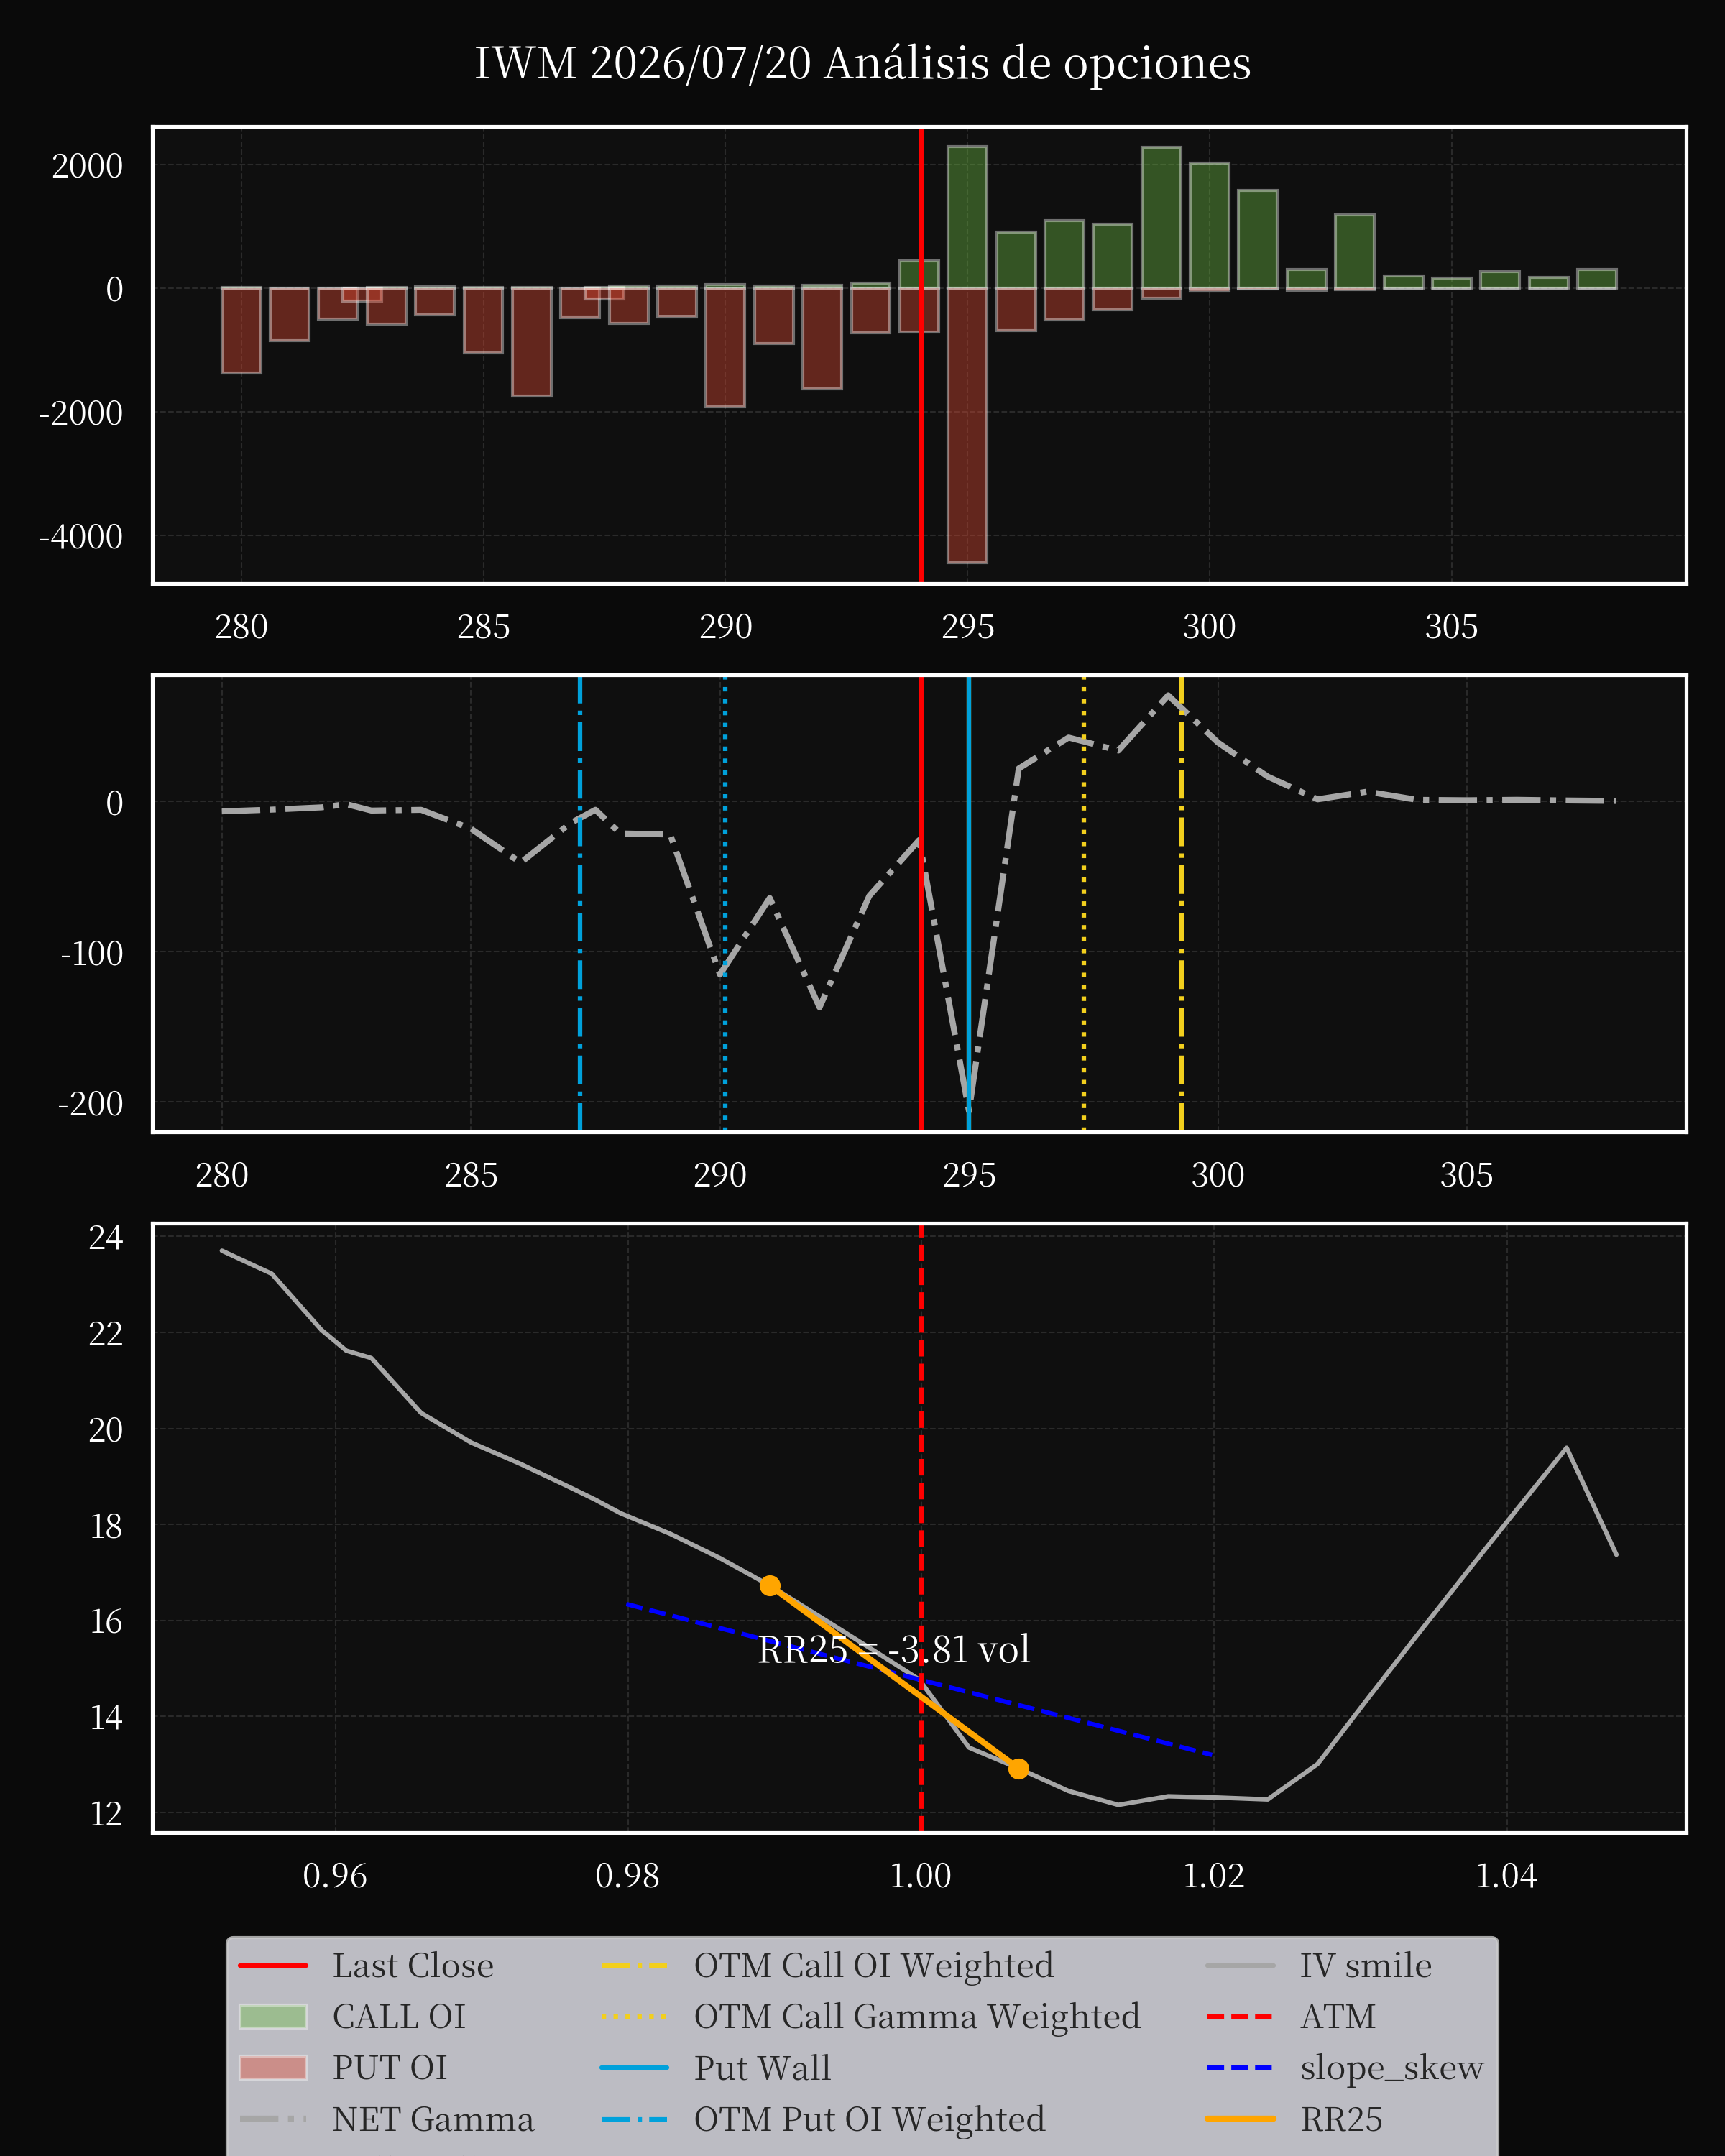Click the call OI bar at 300
The image size is (1725, 2156).
[x=1210, y=225]
